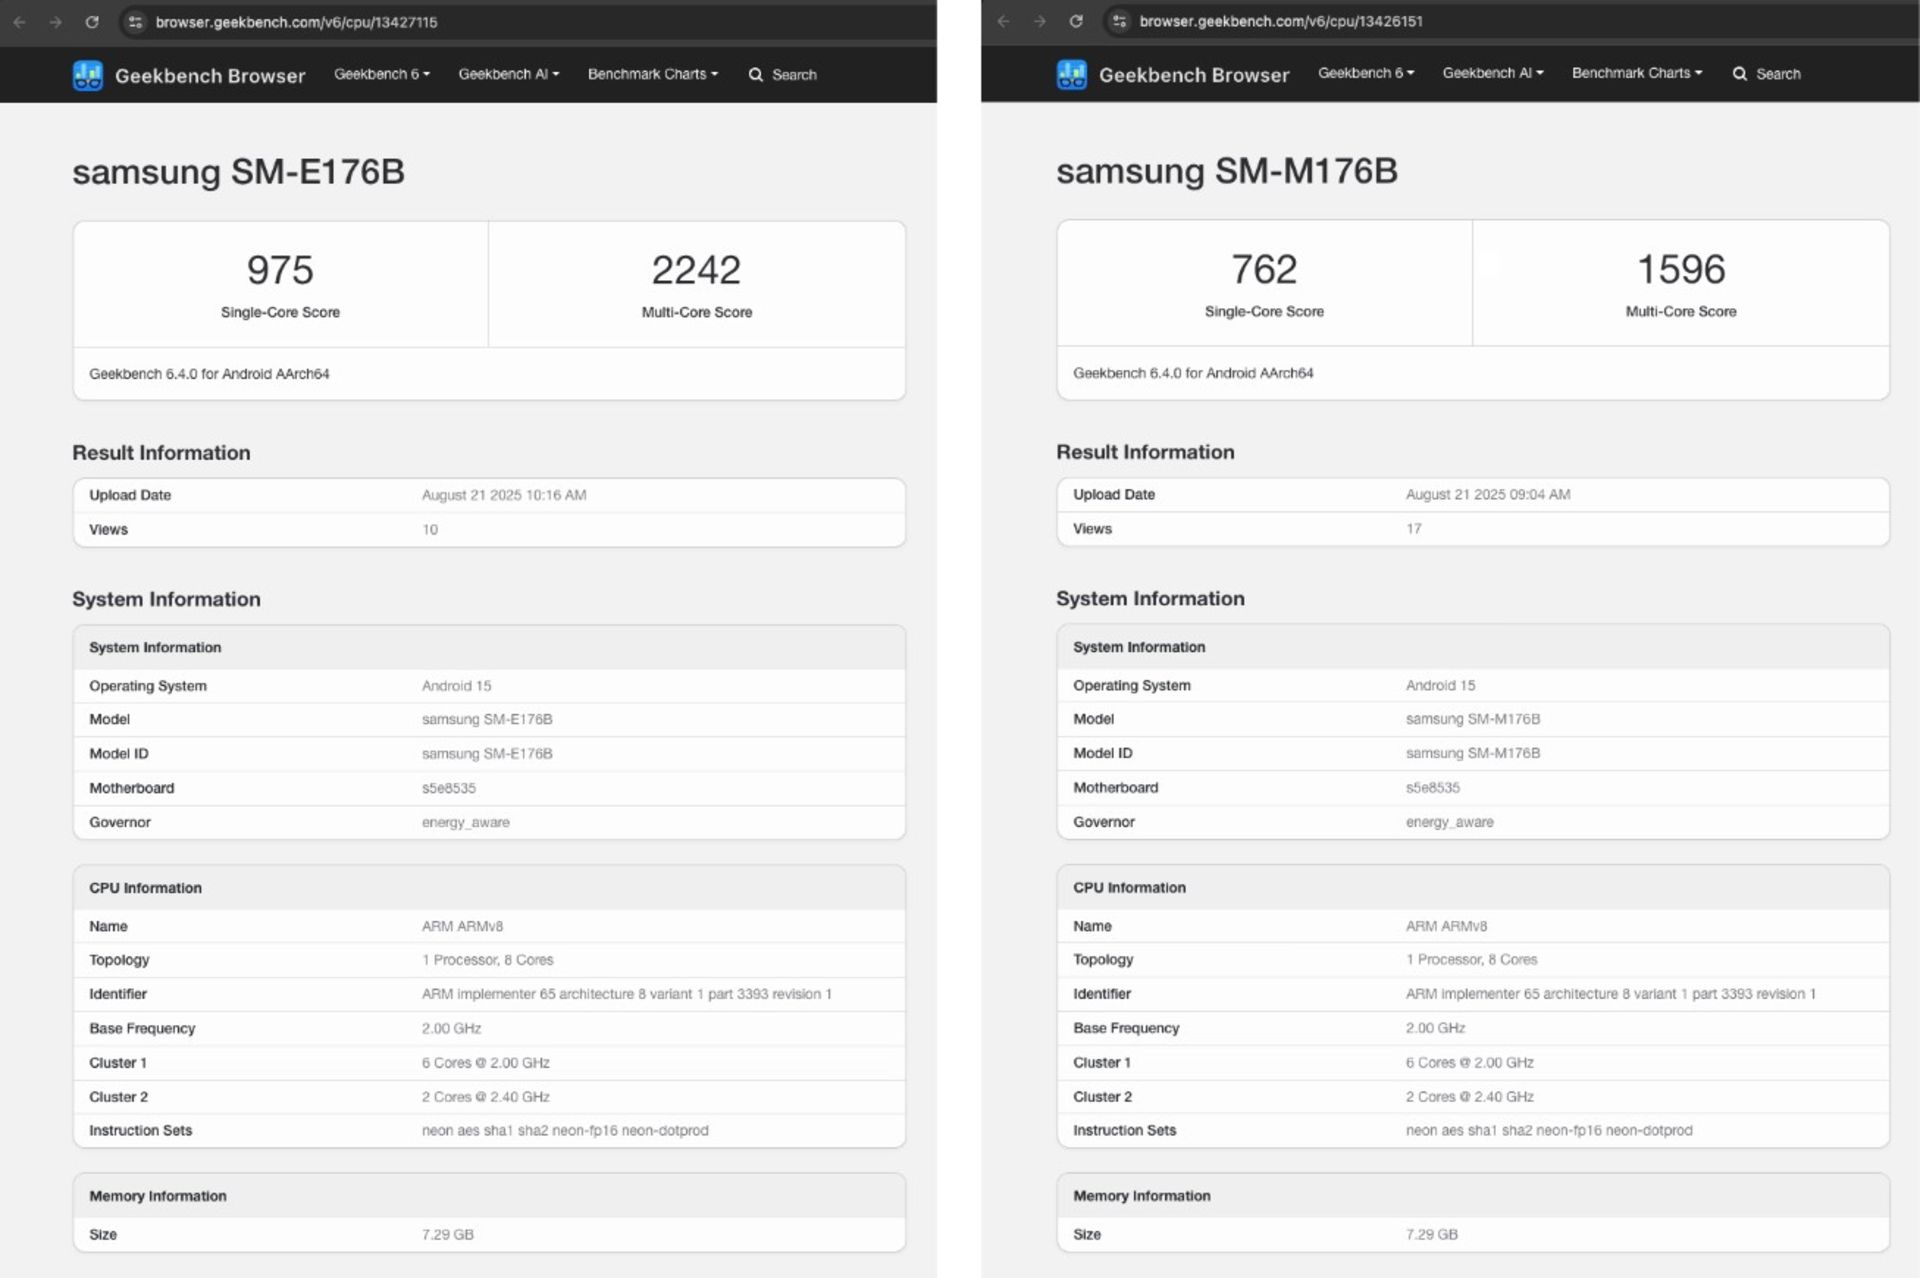1920x1278 pixels.
Task: Click Geekbench 6.4.0 version text in right window
Action: (1193, 373)
